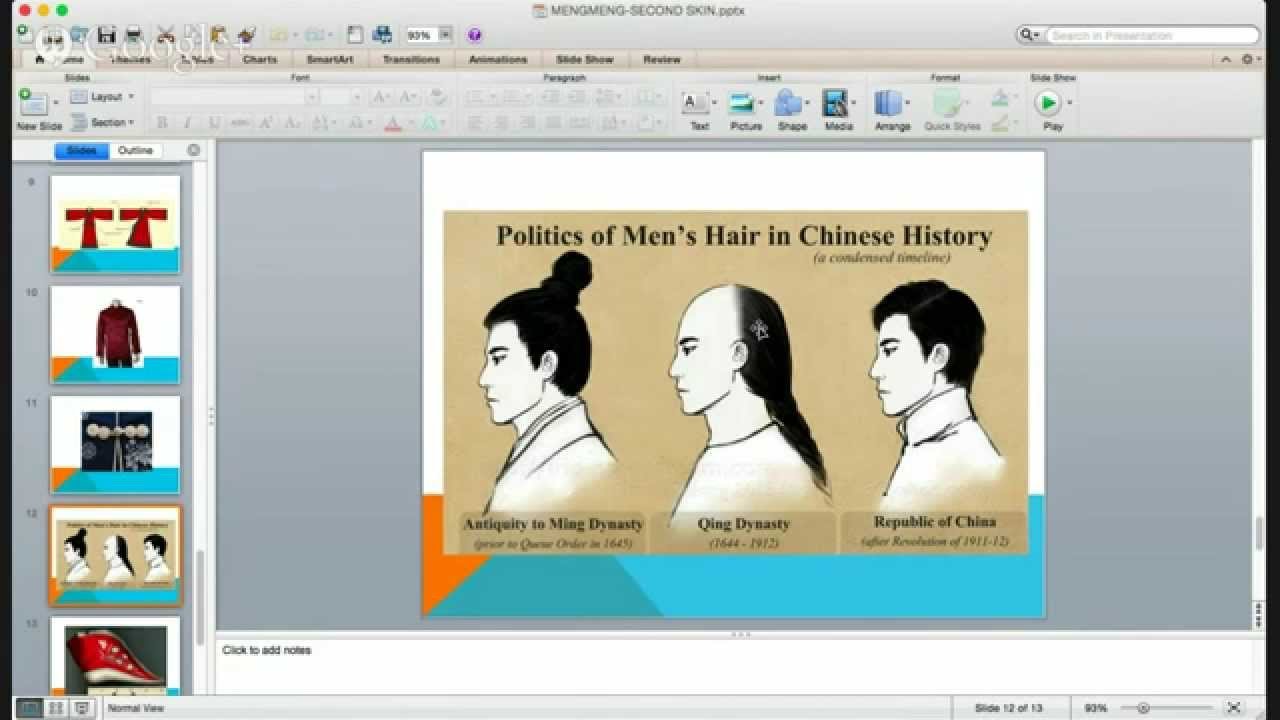The image size is (1280, 720).
Task: Open the purple Help icon
Action: point(474,35)
